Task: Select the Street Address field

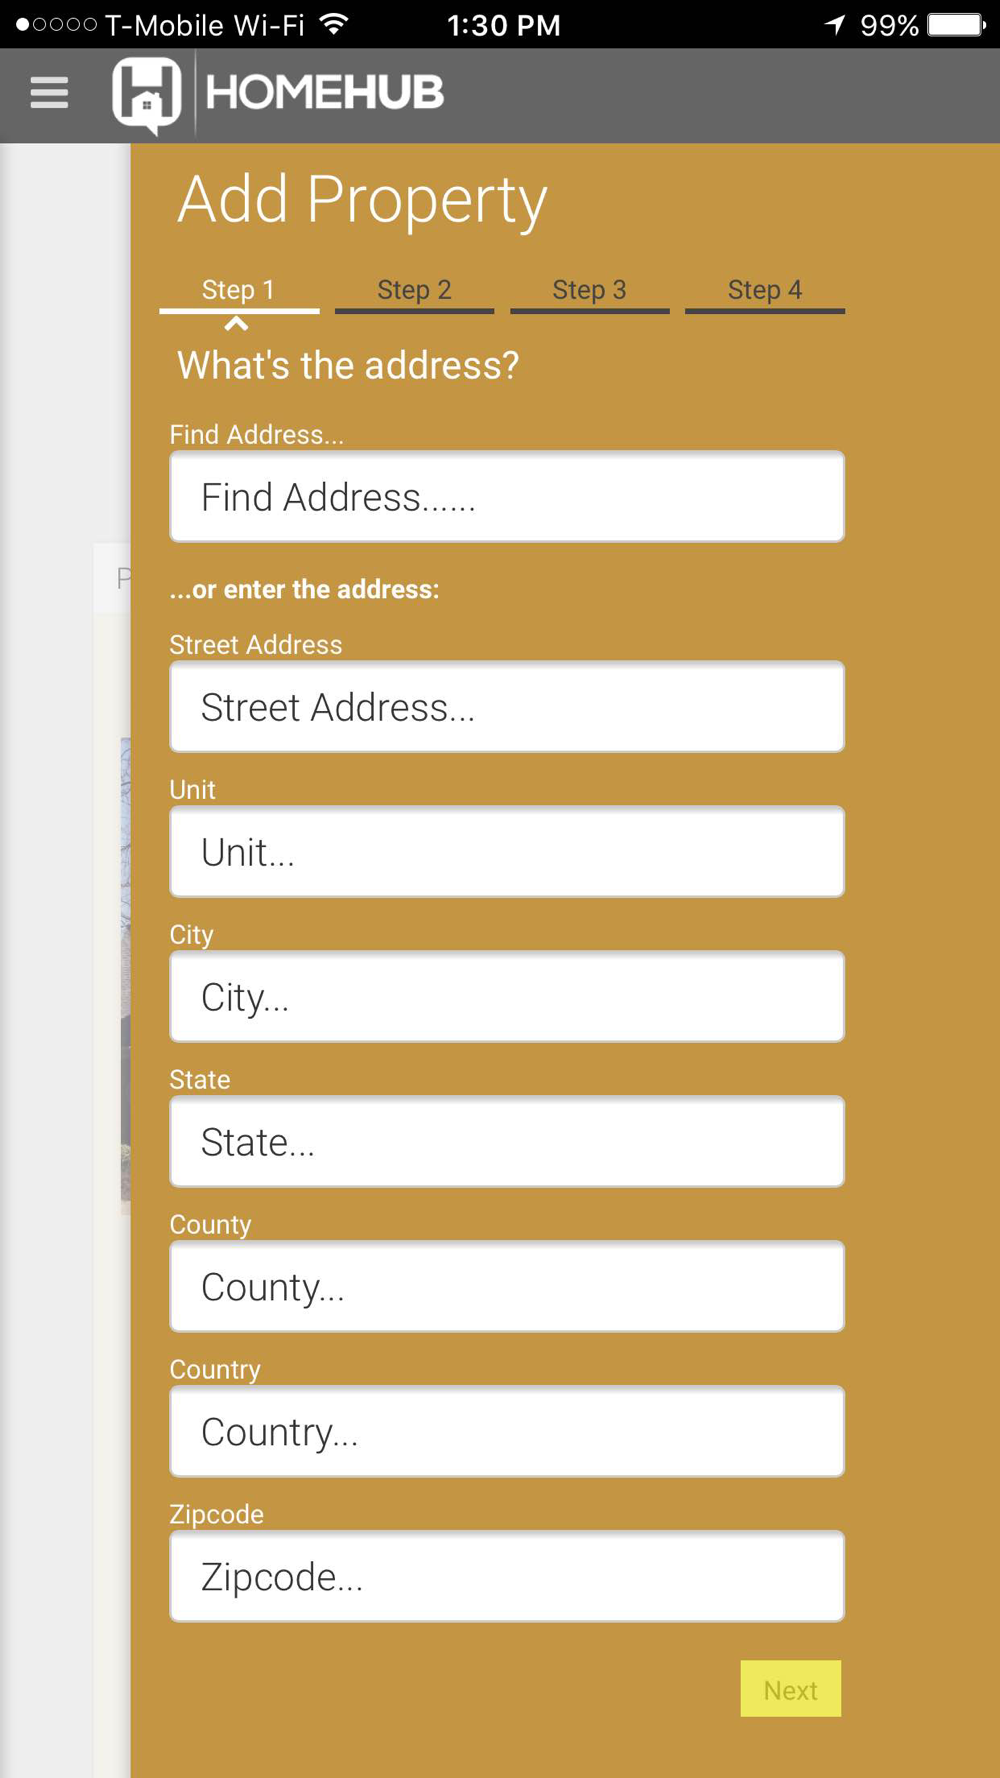Action: 507,707
